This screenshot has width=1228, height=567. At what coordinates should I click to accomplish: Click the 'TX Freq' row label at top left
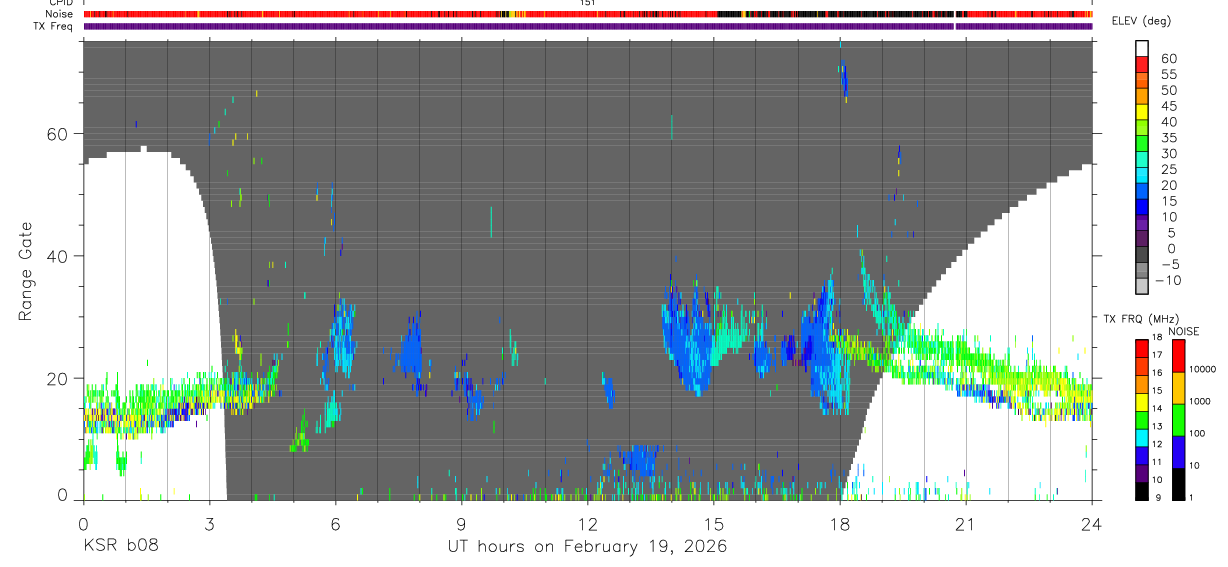tap(55, 26)
